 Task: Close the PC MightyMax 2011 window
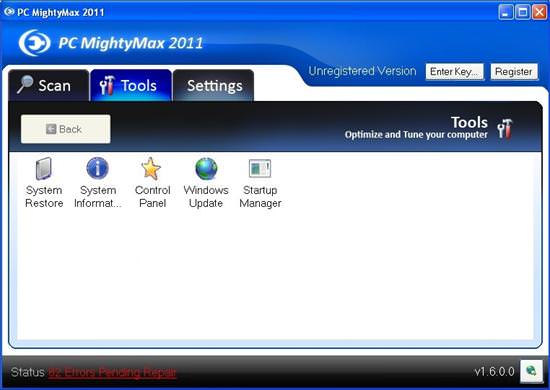click(x=539, y=12)
